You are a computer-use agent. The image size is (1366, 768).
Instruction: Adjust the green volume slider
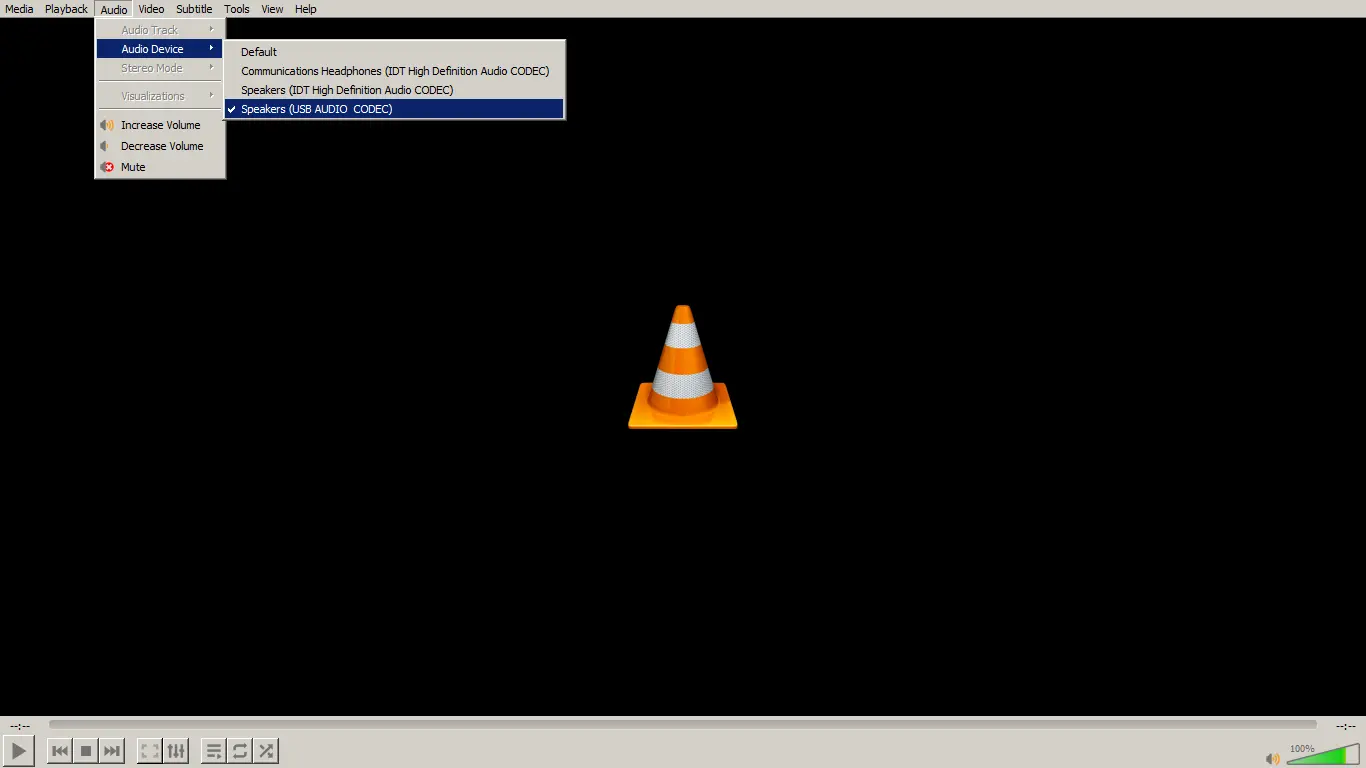click(x=1323, y=755)
